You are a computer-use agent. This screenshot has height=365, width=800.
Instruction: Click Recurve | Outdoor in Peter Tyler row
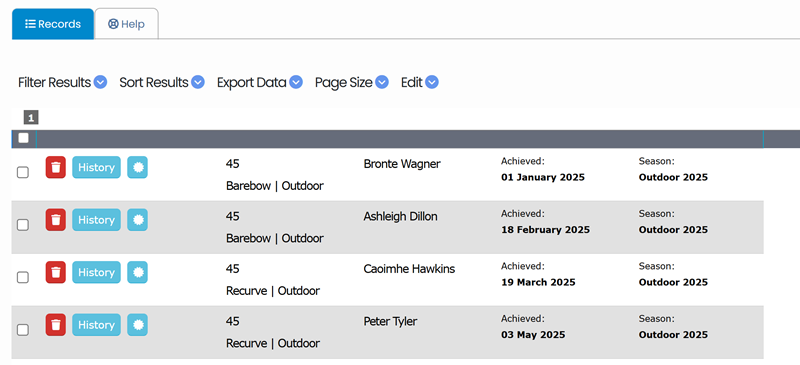273,344
